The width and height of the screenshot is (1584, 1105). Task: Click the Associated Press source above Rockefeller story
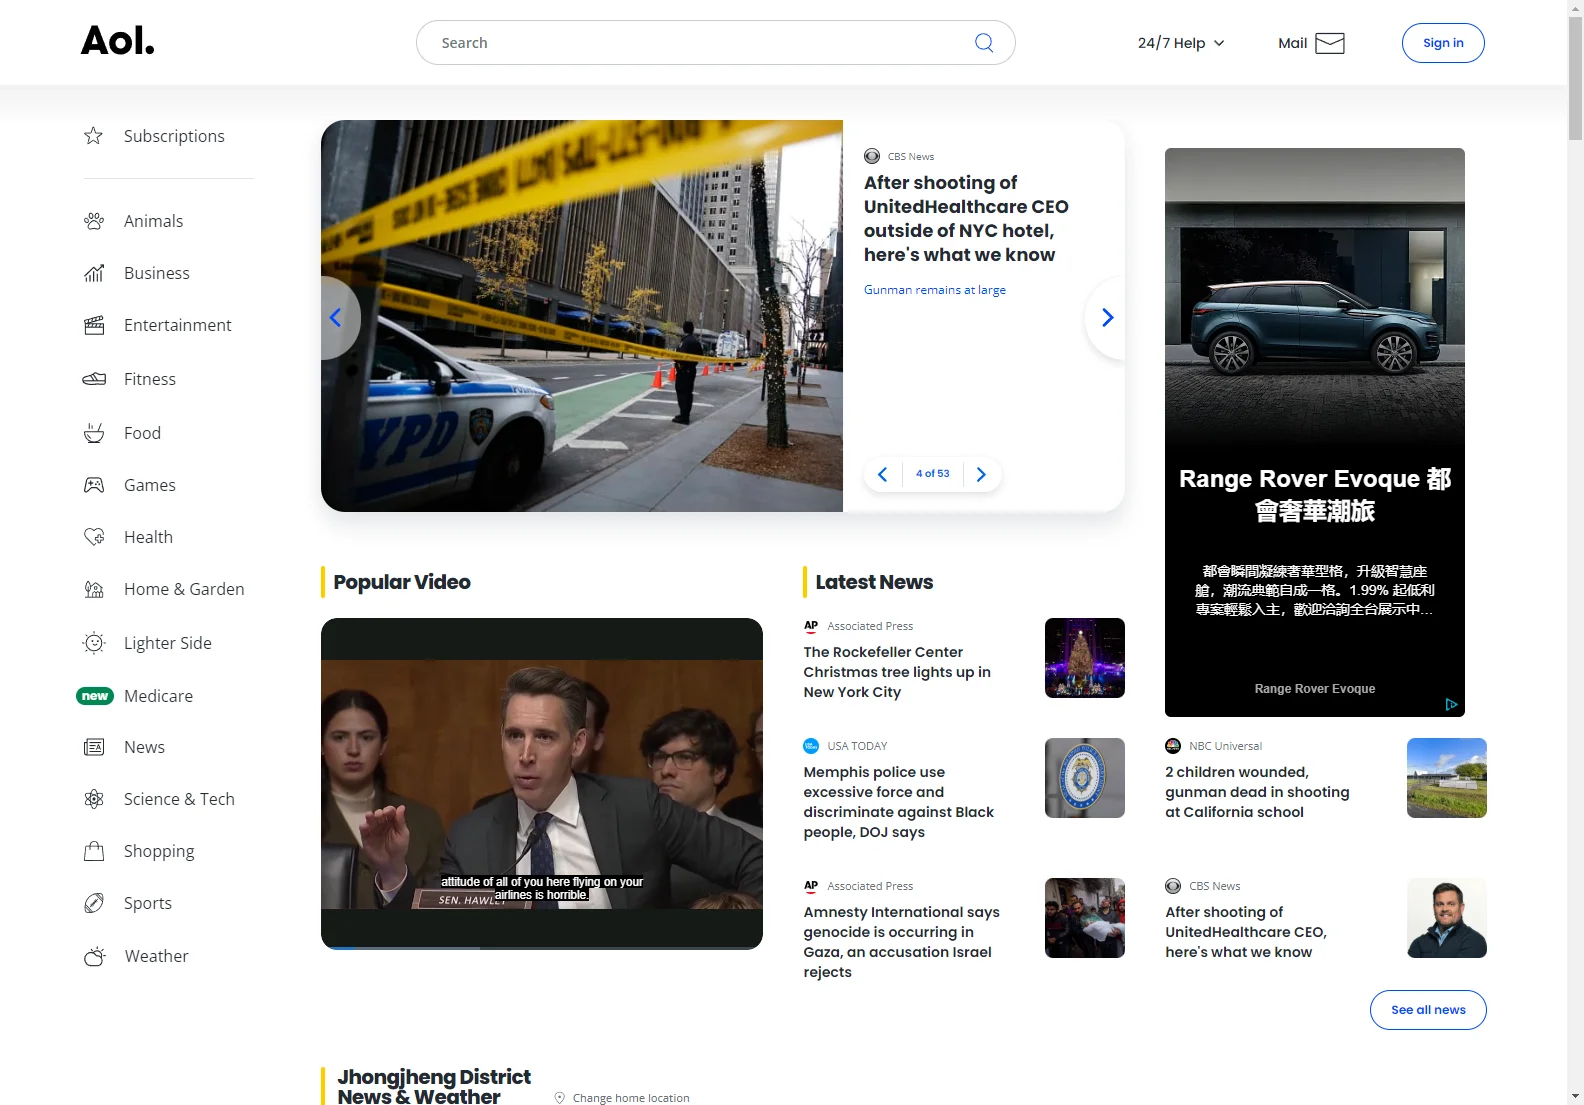tap(870, 626)
